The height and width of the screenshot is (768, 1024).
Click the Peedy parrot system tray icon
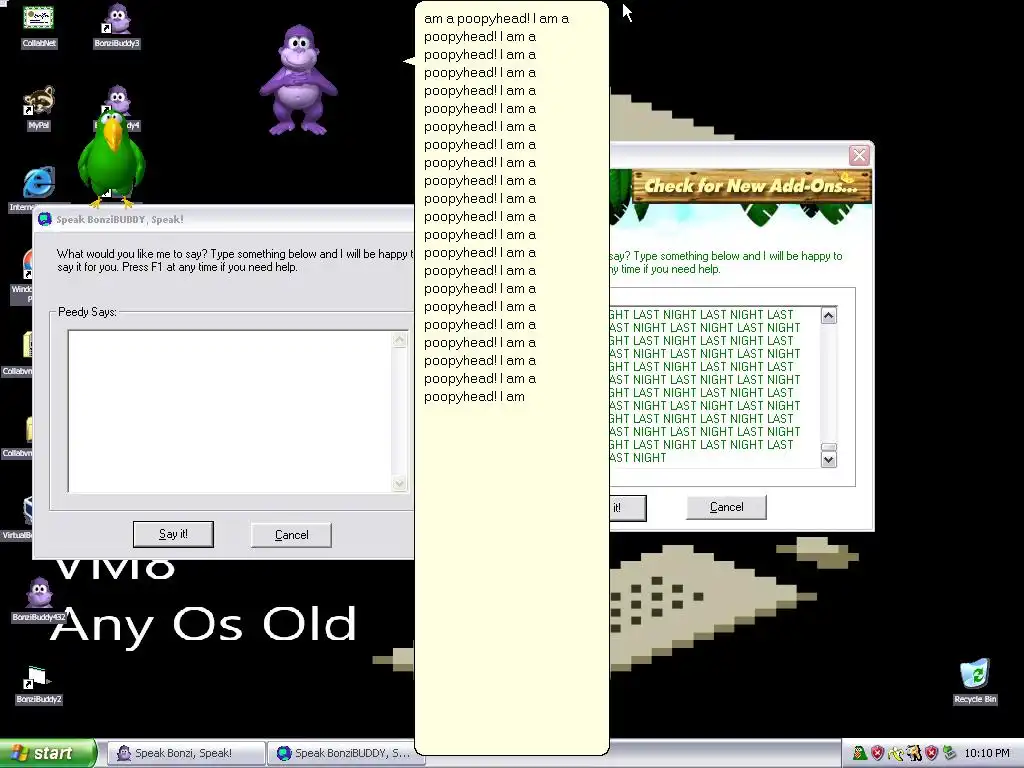pyautogui.click(x=860, y=753)
